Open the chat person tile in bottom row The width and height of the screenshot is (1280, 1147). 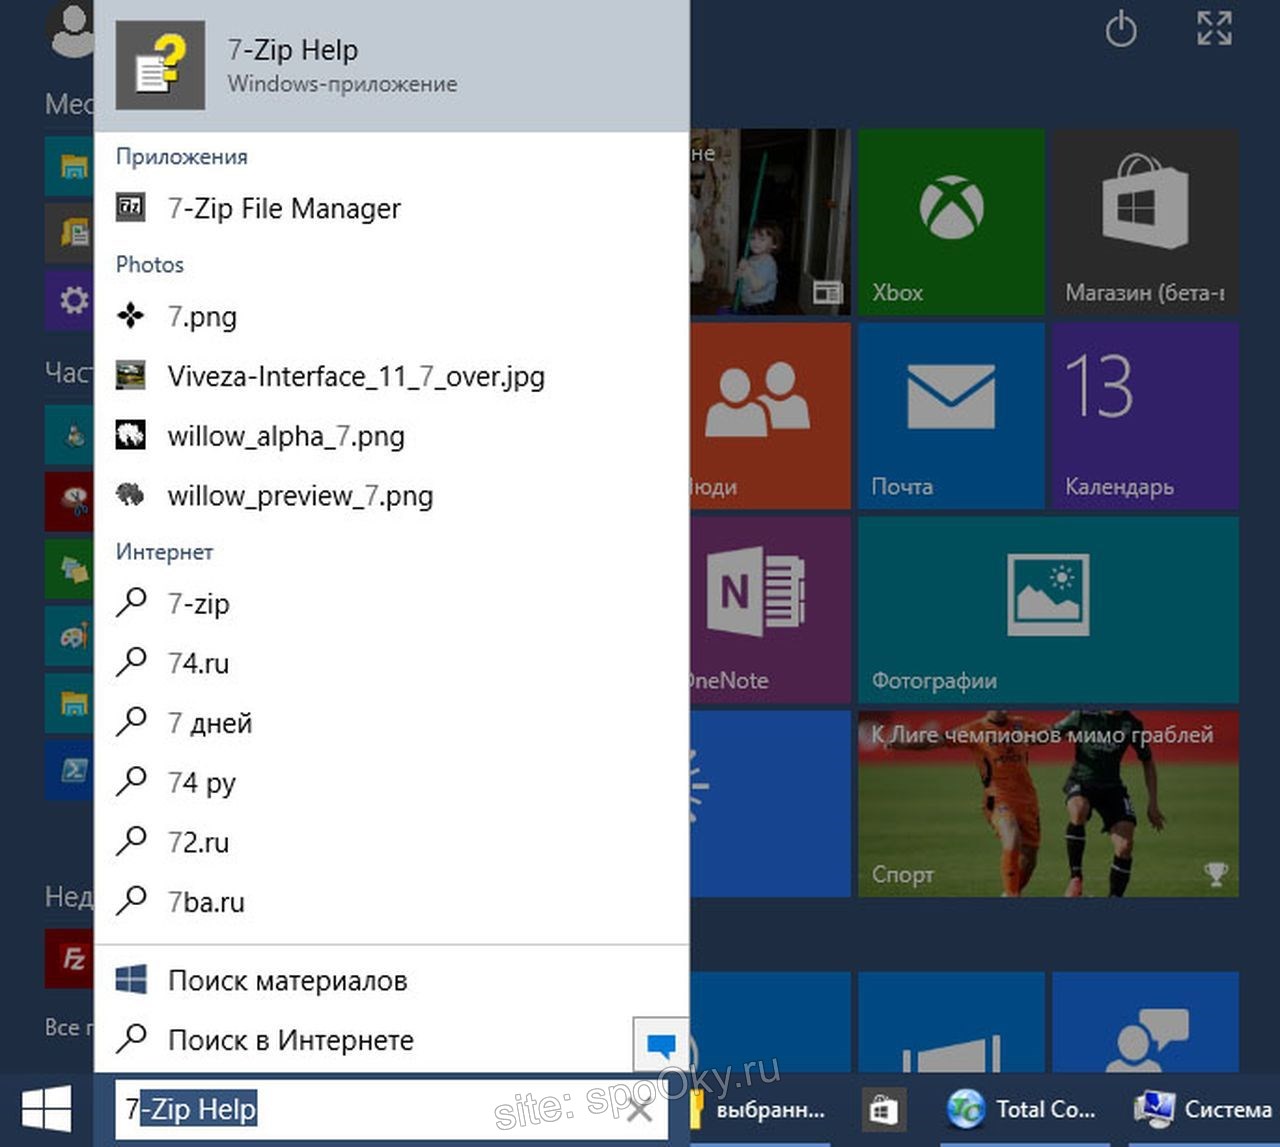(1145, 1022)
